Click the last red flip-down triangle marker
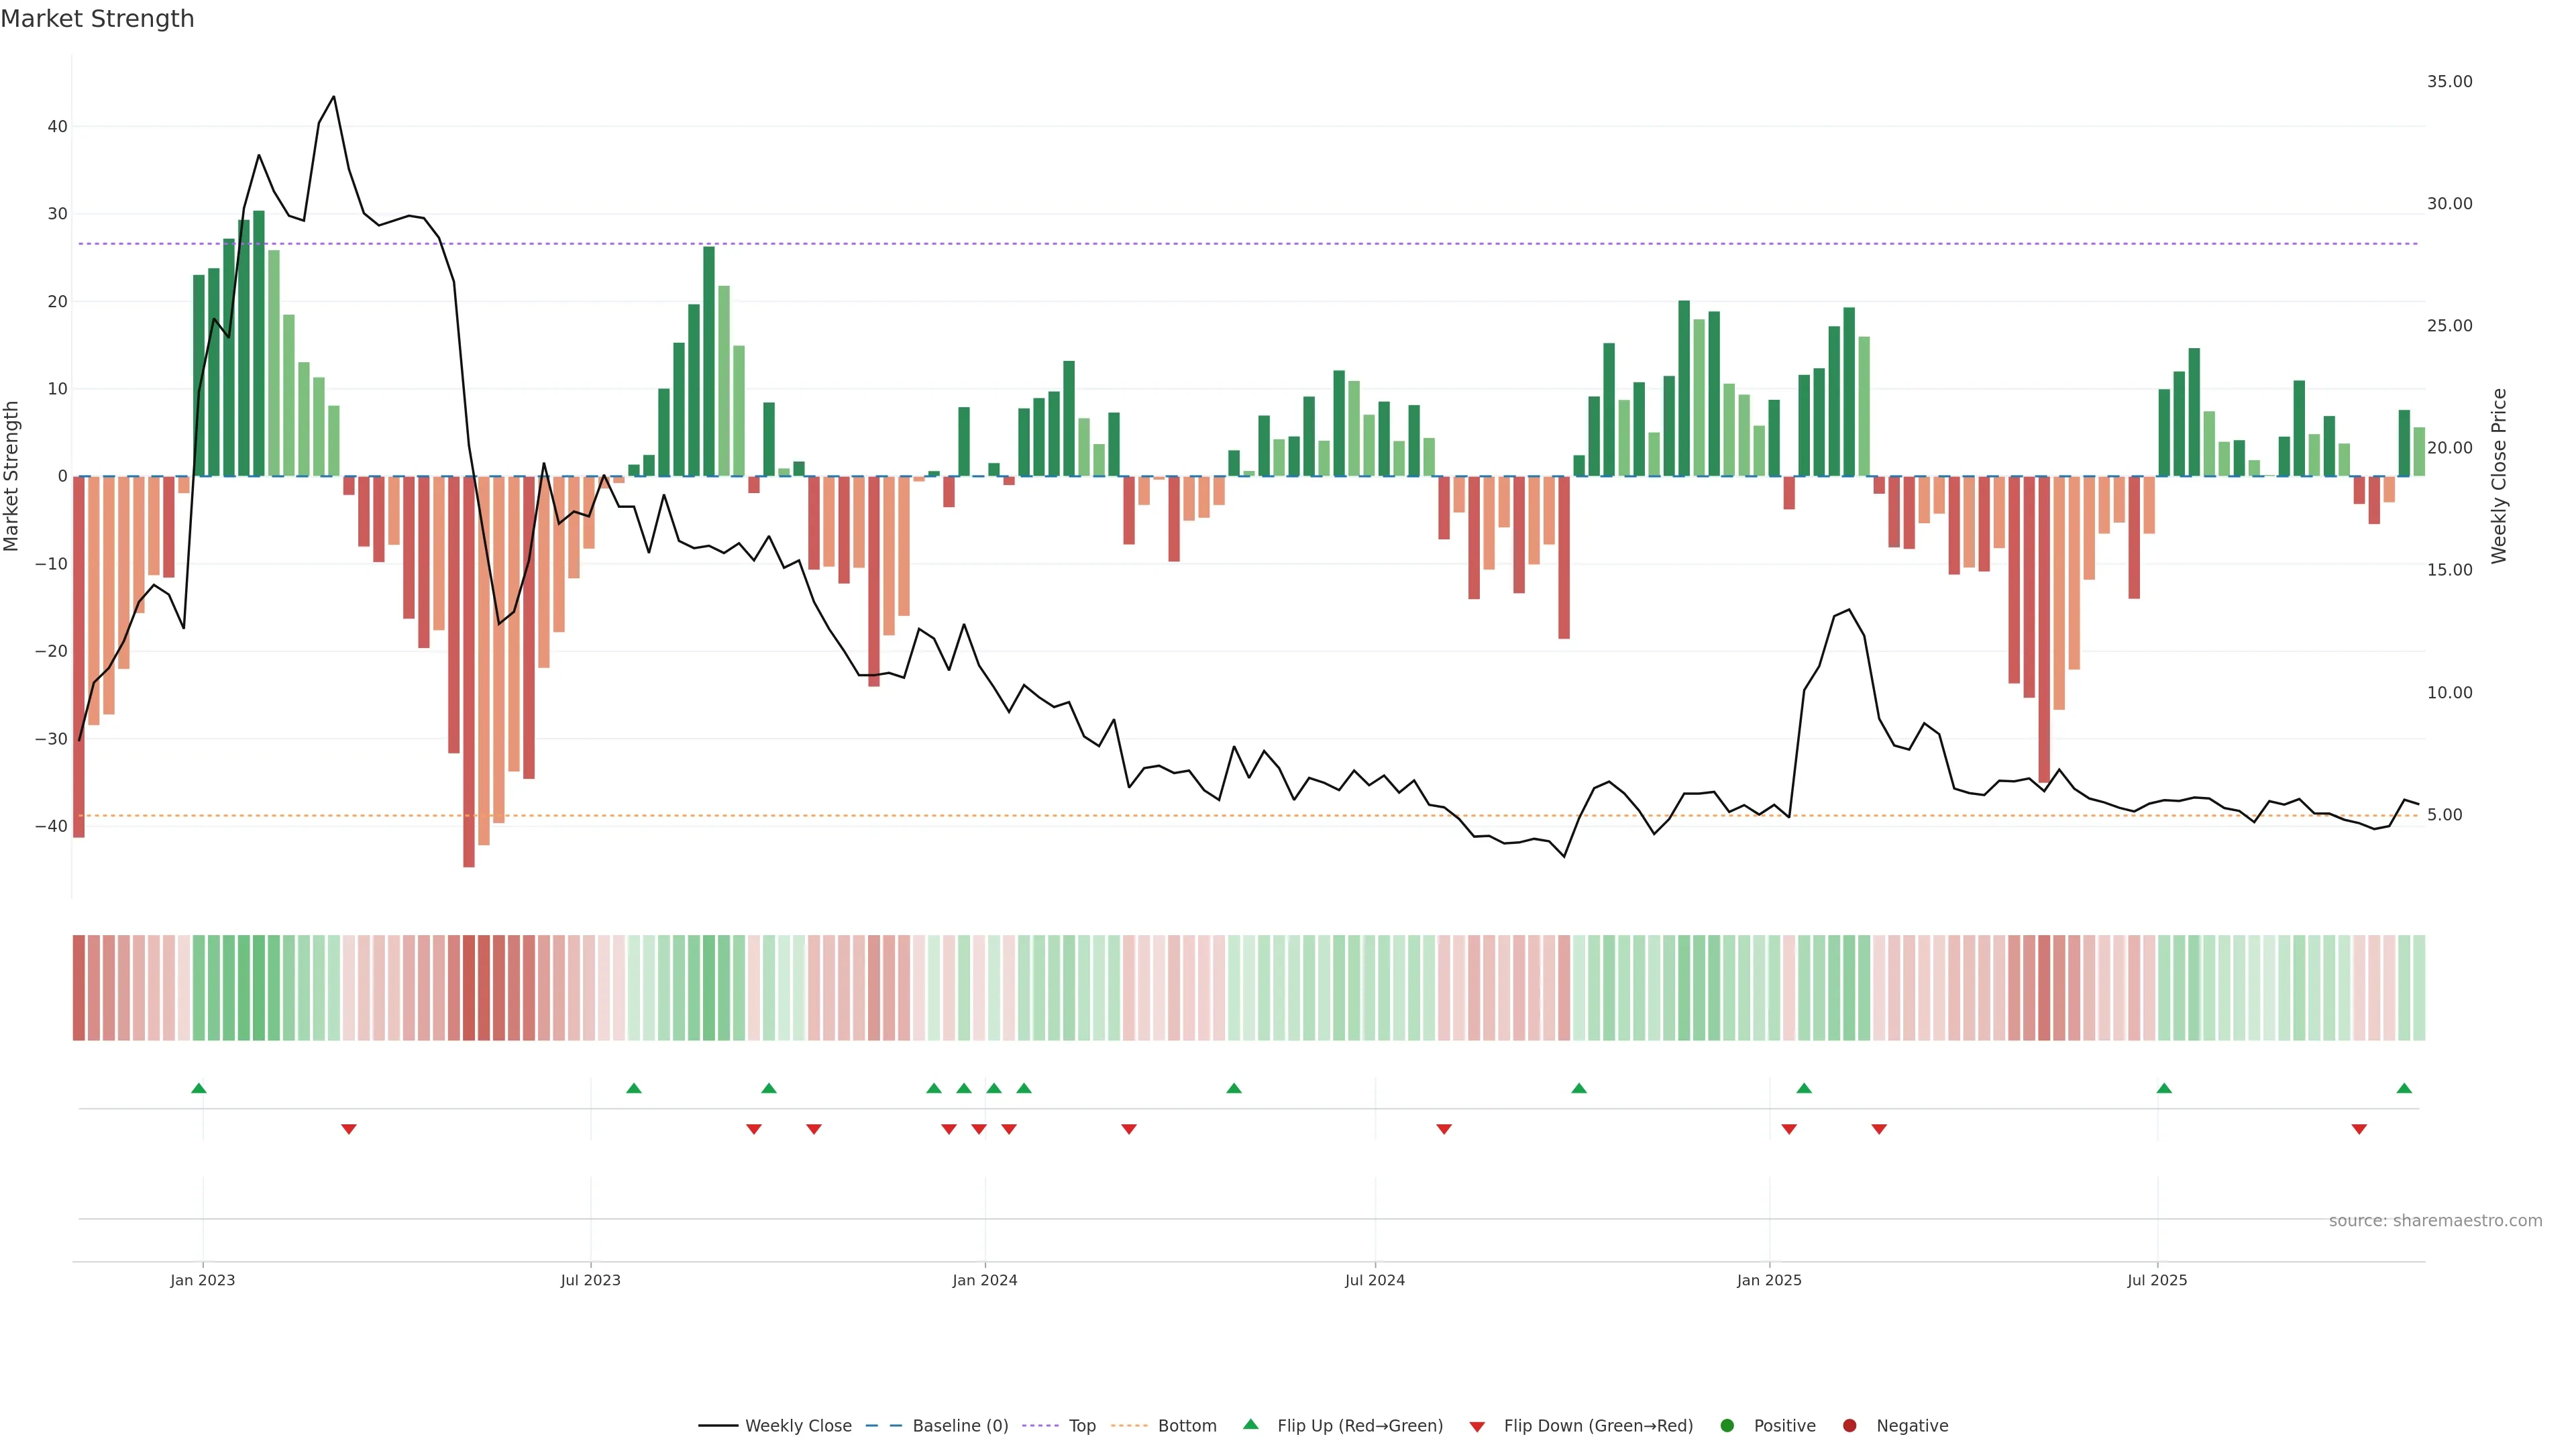 (2359, 1129)
